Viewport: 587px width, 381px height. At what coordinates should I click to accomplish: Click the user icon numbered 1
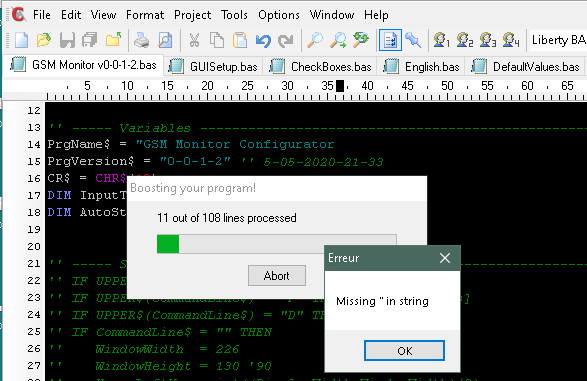(x=441, y=40)
